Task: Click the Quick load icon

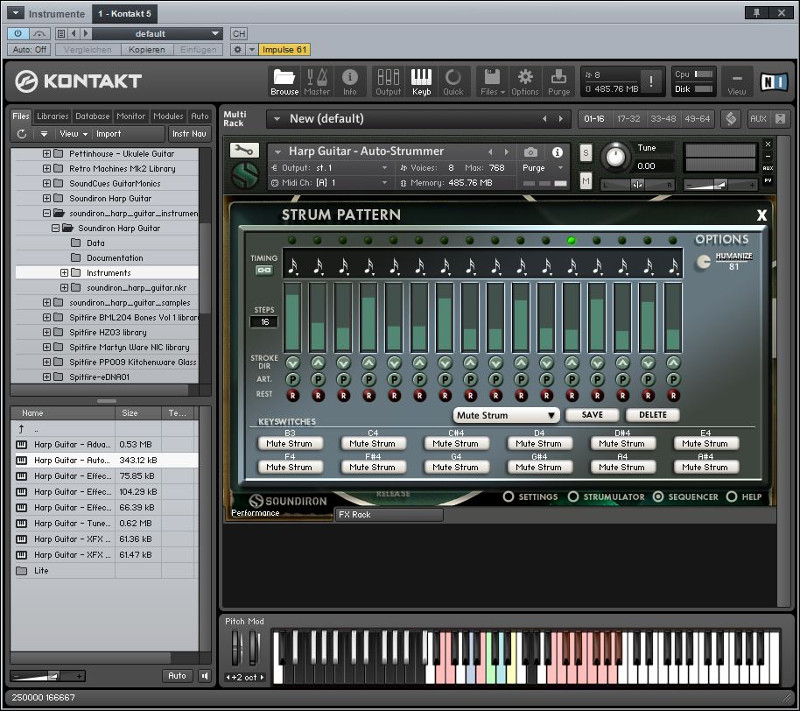Action: point(453,81)
